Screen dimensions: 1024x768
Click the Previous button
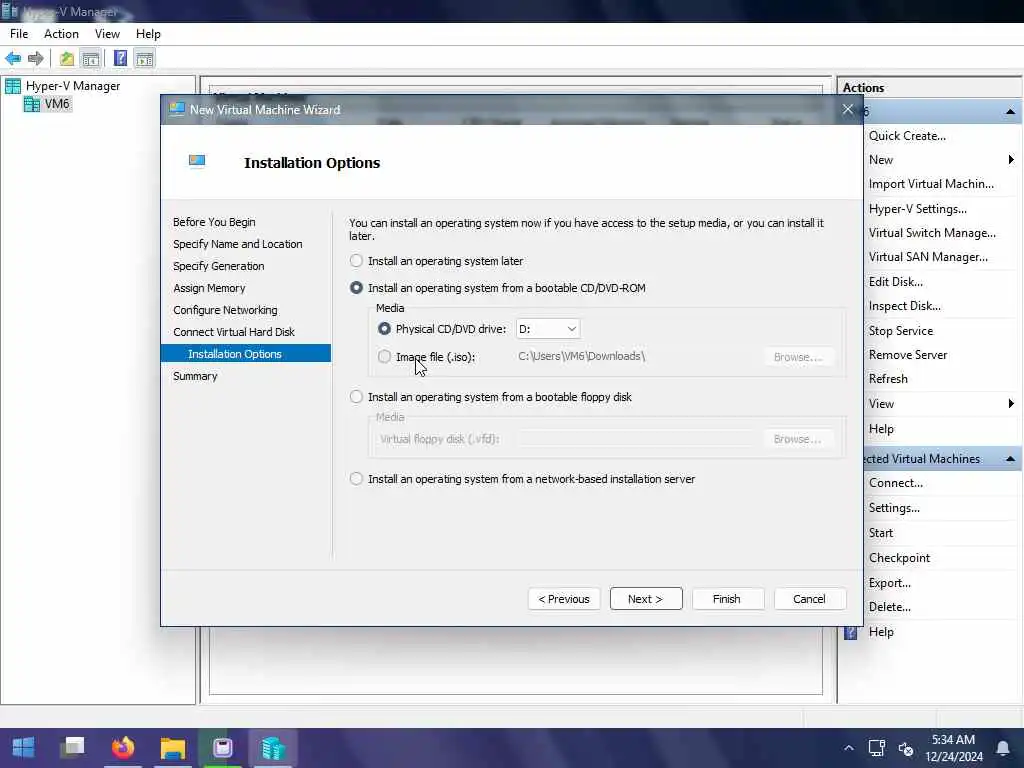[564, 599]
